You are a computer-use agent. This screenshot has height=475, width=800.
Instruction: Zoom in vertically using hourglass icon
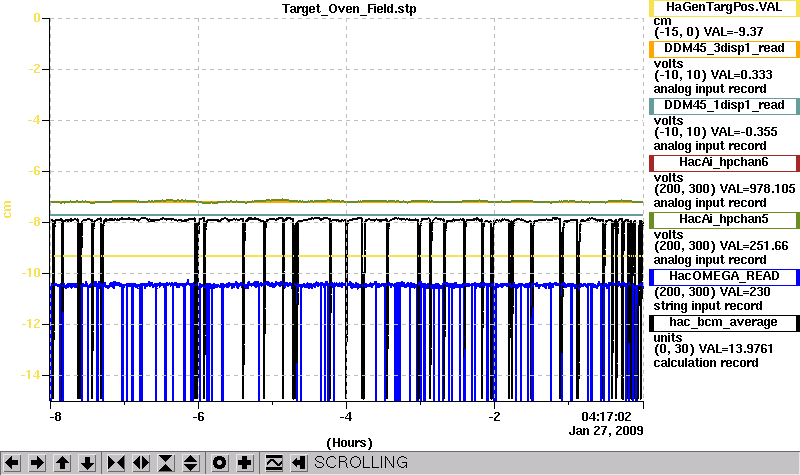(x=166, y=463)
